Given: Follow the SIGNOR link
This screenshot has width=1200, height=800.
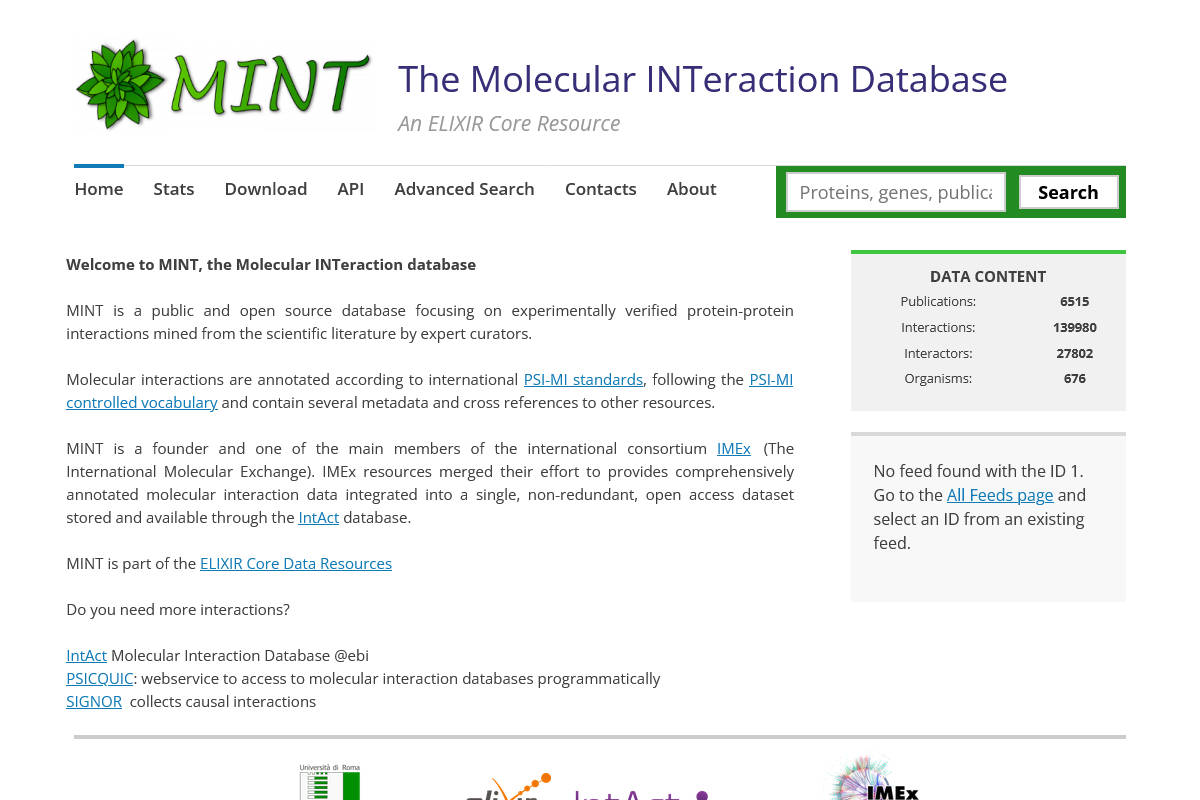Looking at the screenshot, I should click(93, 701).
